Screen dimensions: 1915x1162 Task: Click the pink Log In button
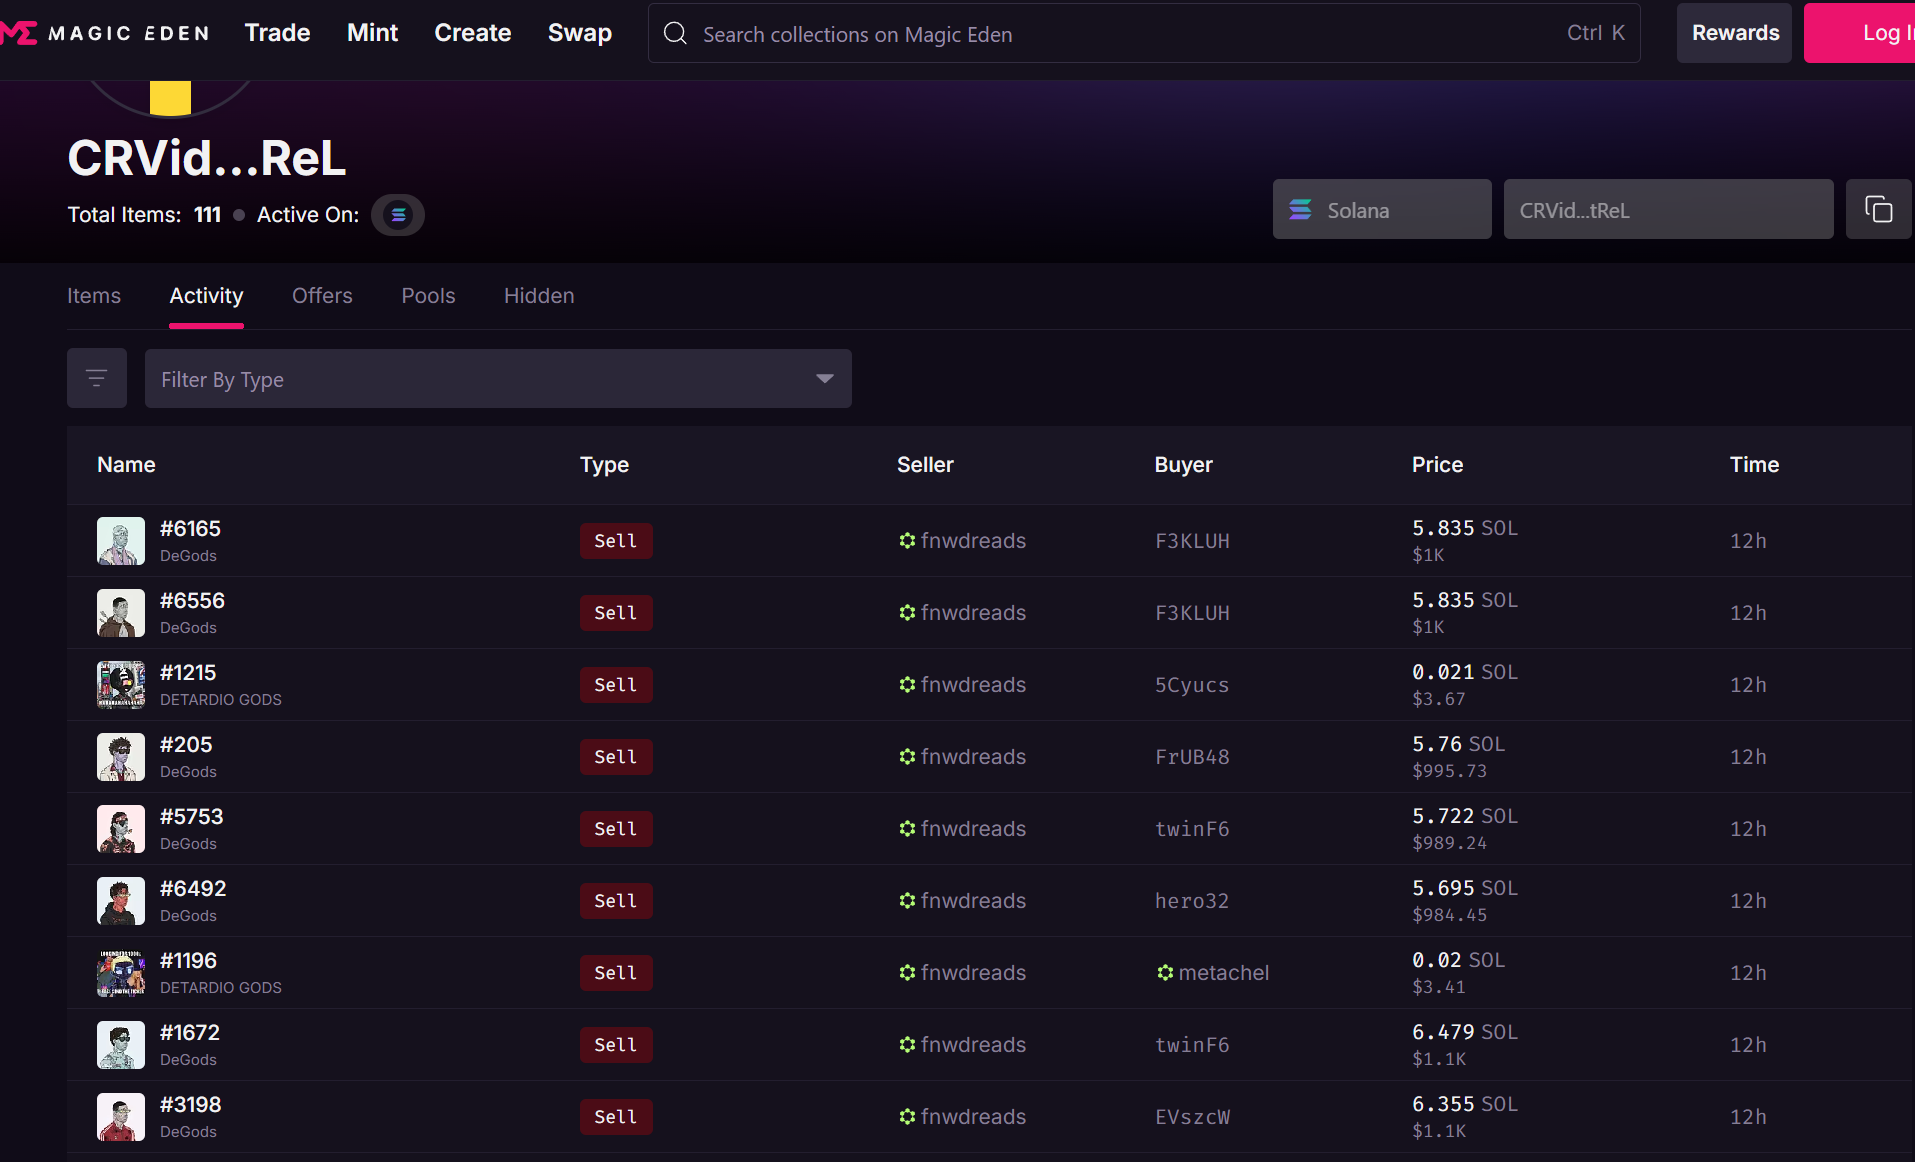pyautogui.click(x=1859, y=33)
